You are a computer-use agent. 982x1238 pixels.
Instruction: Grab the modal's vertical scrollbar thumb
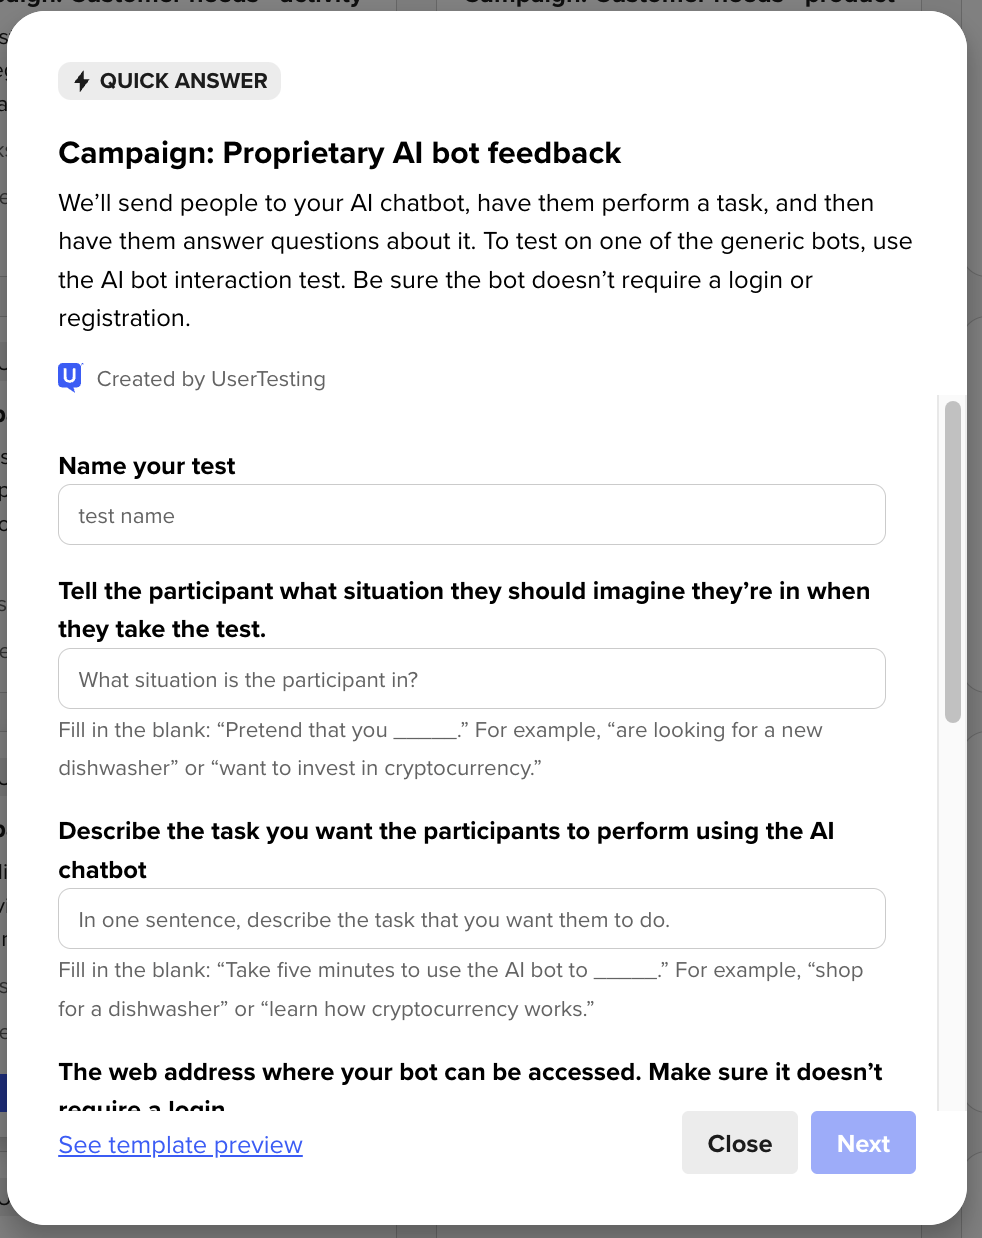(953, 560)
